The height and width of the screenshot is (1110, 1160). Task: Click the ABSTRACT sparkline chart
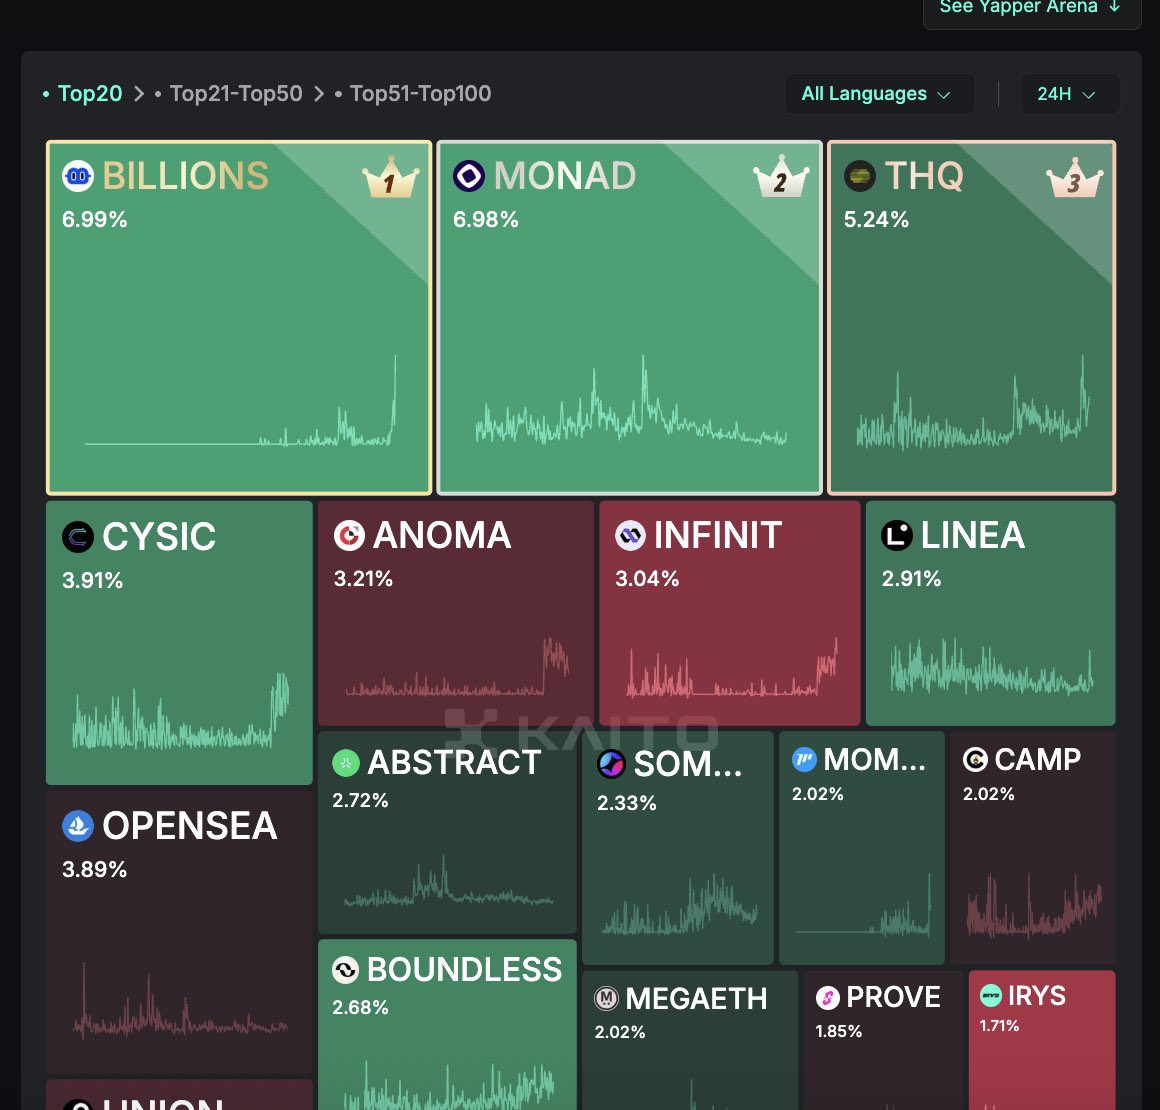(448, 881)
